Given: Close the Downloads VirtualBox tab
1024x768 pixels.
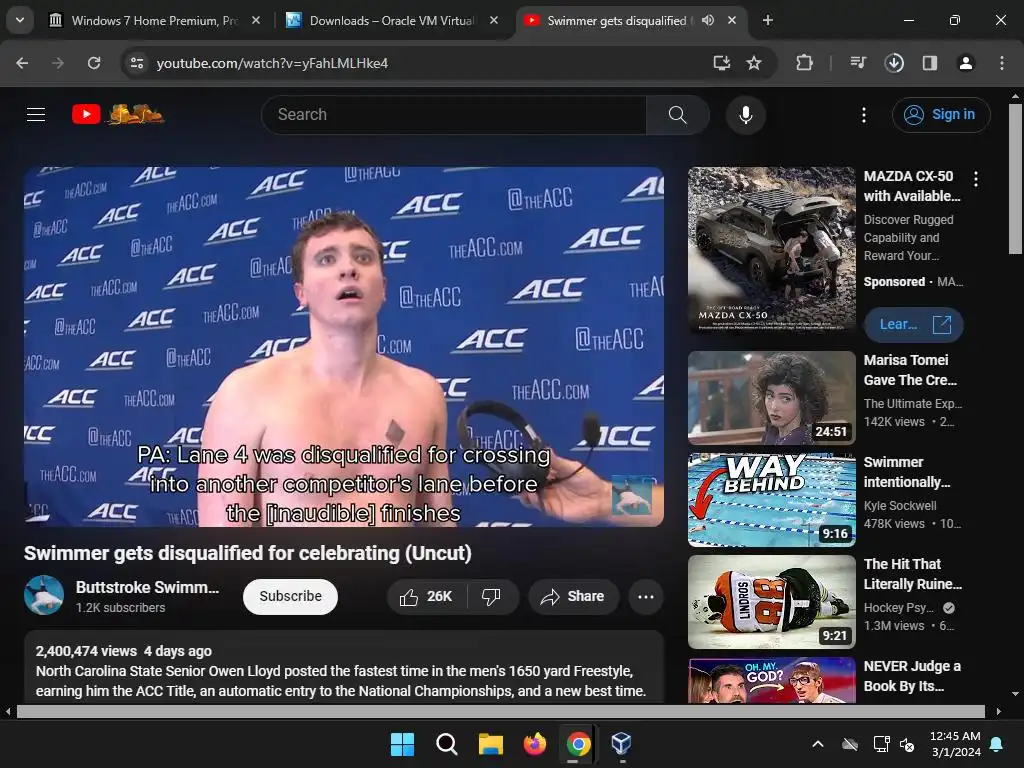Looking at the screenshot, I should tap(494, 20).
